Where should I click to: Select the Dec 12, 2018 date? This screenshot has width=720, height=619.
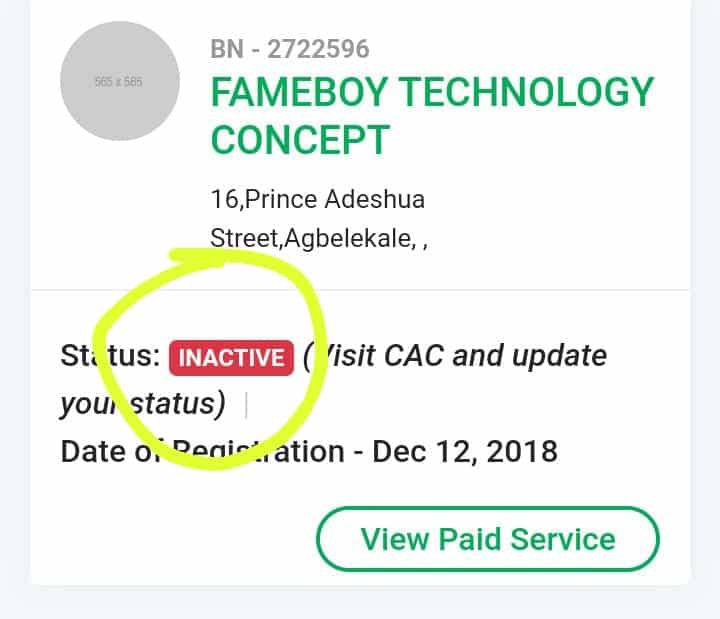click(465, 452)
